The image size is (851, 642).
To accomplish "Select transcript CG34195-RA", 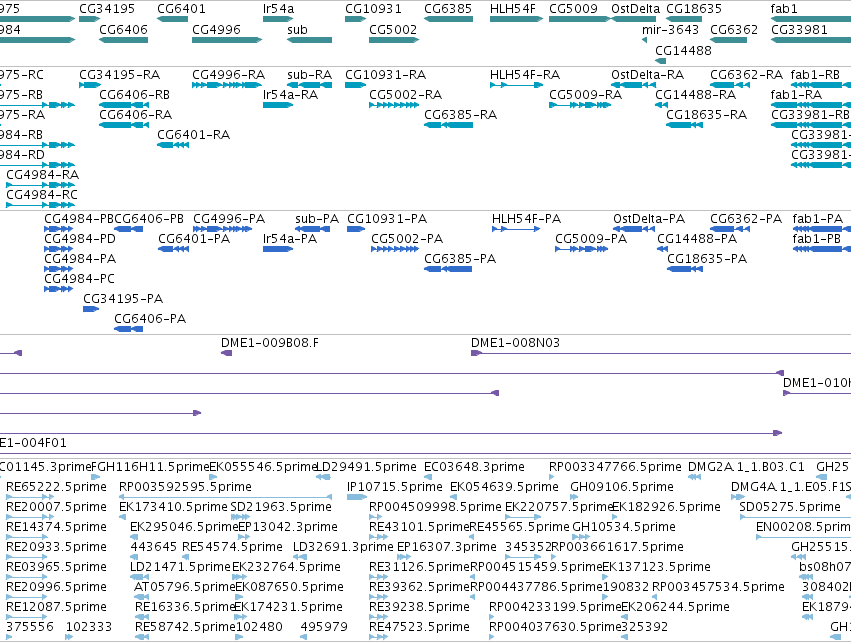I will click(90, 85).
